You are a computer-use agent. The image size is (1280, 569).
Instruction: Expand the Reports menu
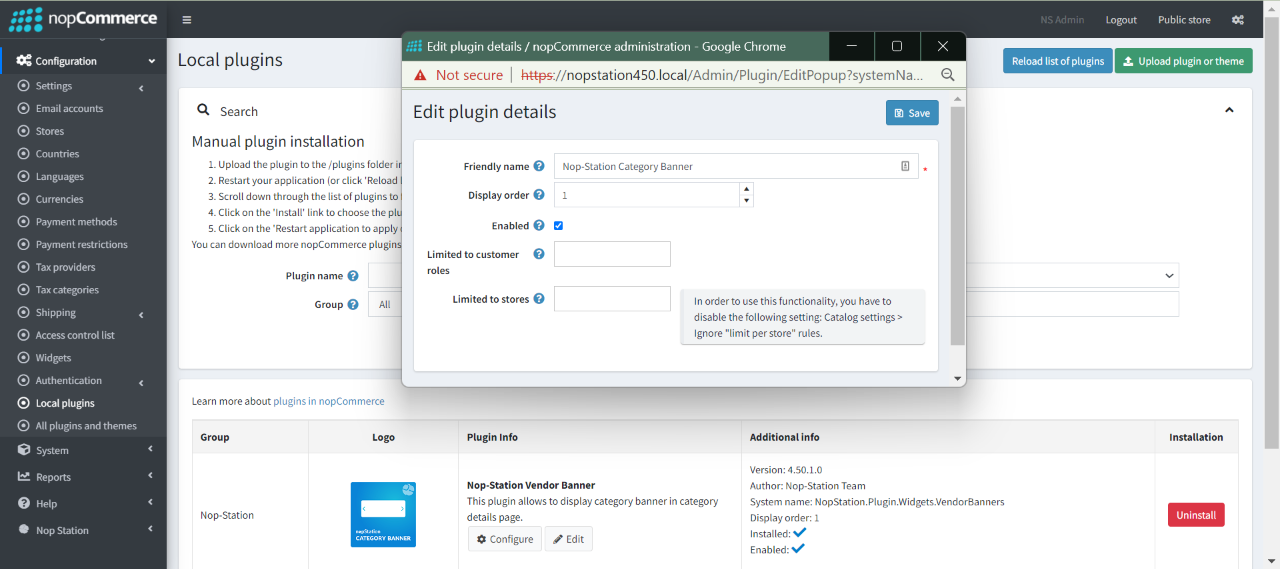coord(83,477)
